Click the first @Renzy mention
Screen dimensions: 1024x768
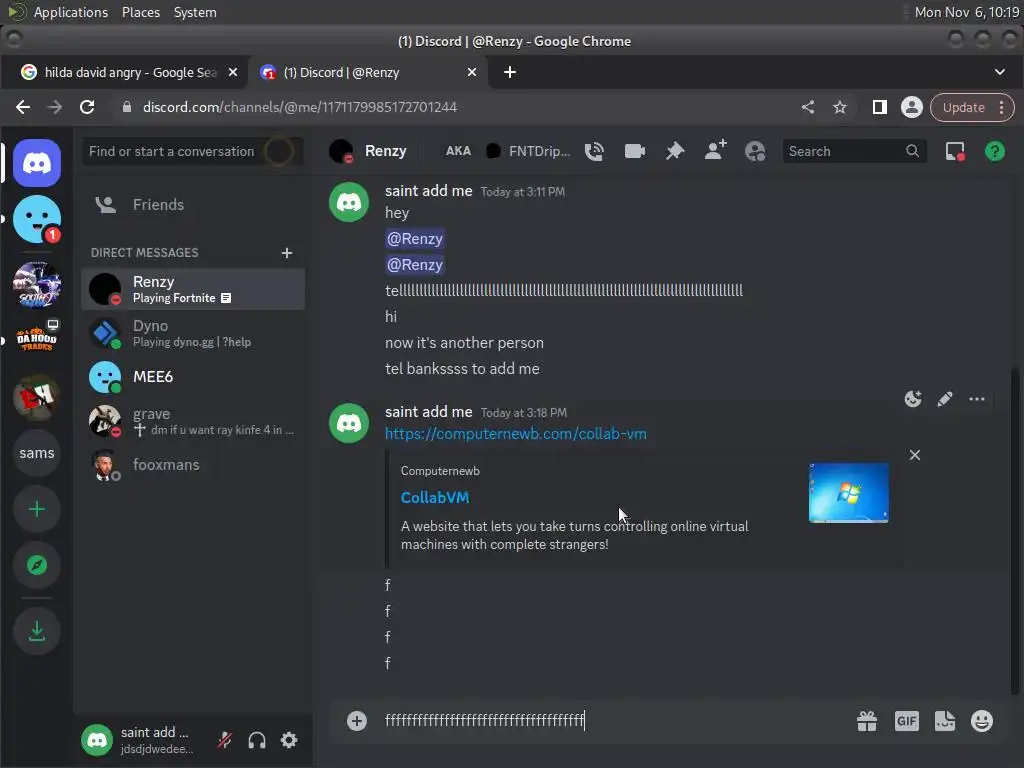click(x=415, y=239)
